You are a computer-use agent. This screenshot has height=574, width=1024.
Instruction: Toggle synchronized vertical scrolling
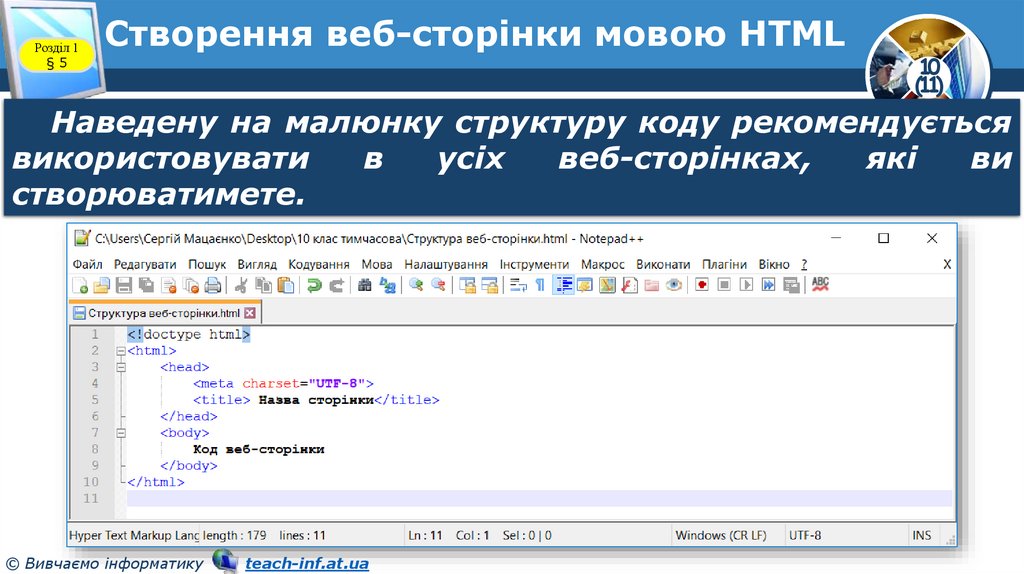[x=467, y=285]
